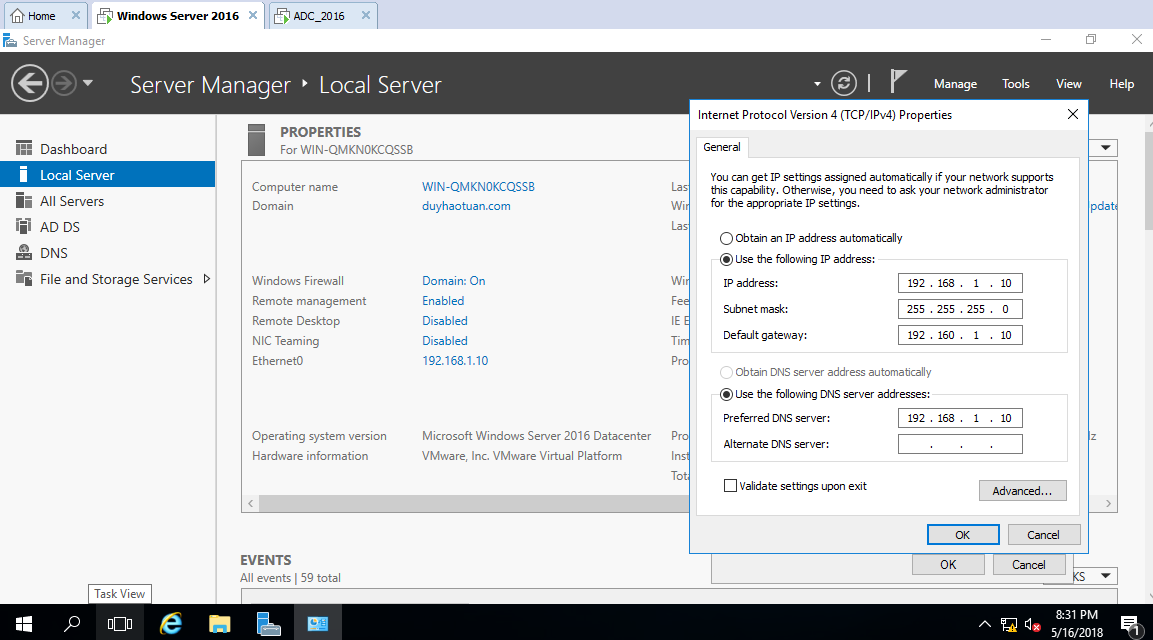Click the computer name WIN-QMKN0KCQSSB link

coord(478,187)
